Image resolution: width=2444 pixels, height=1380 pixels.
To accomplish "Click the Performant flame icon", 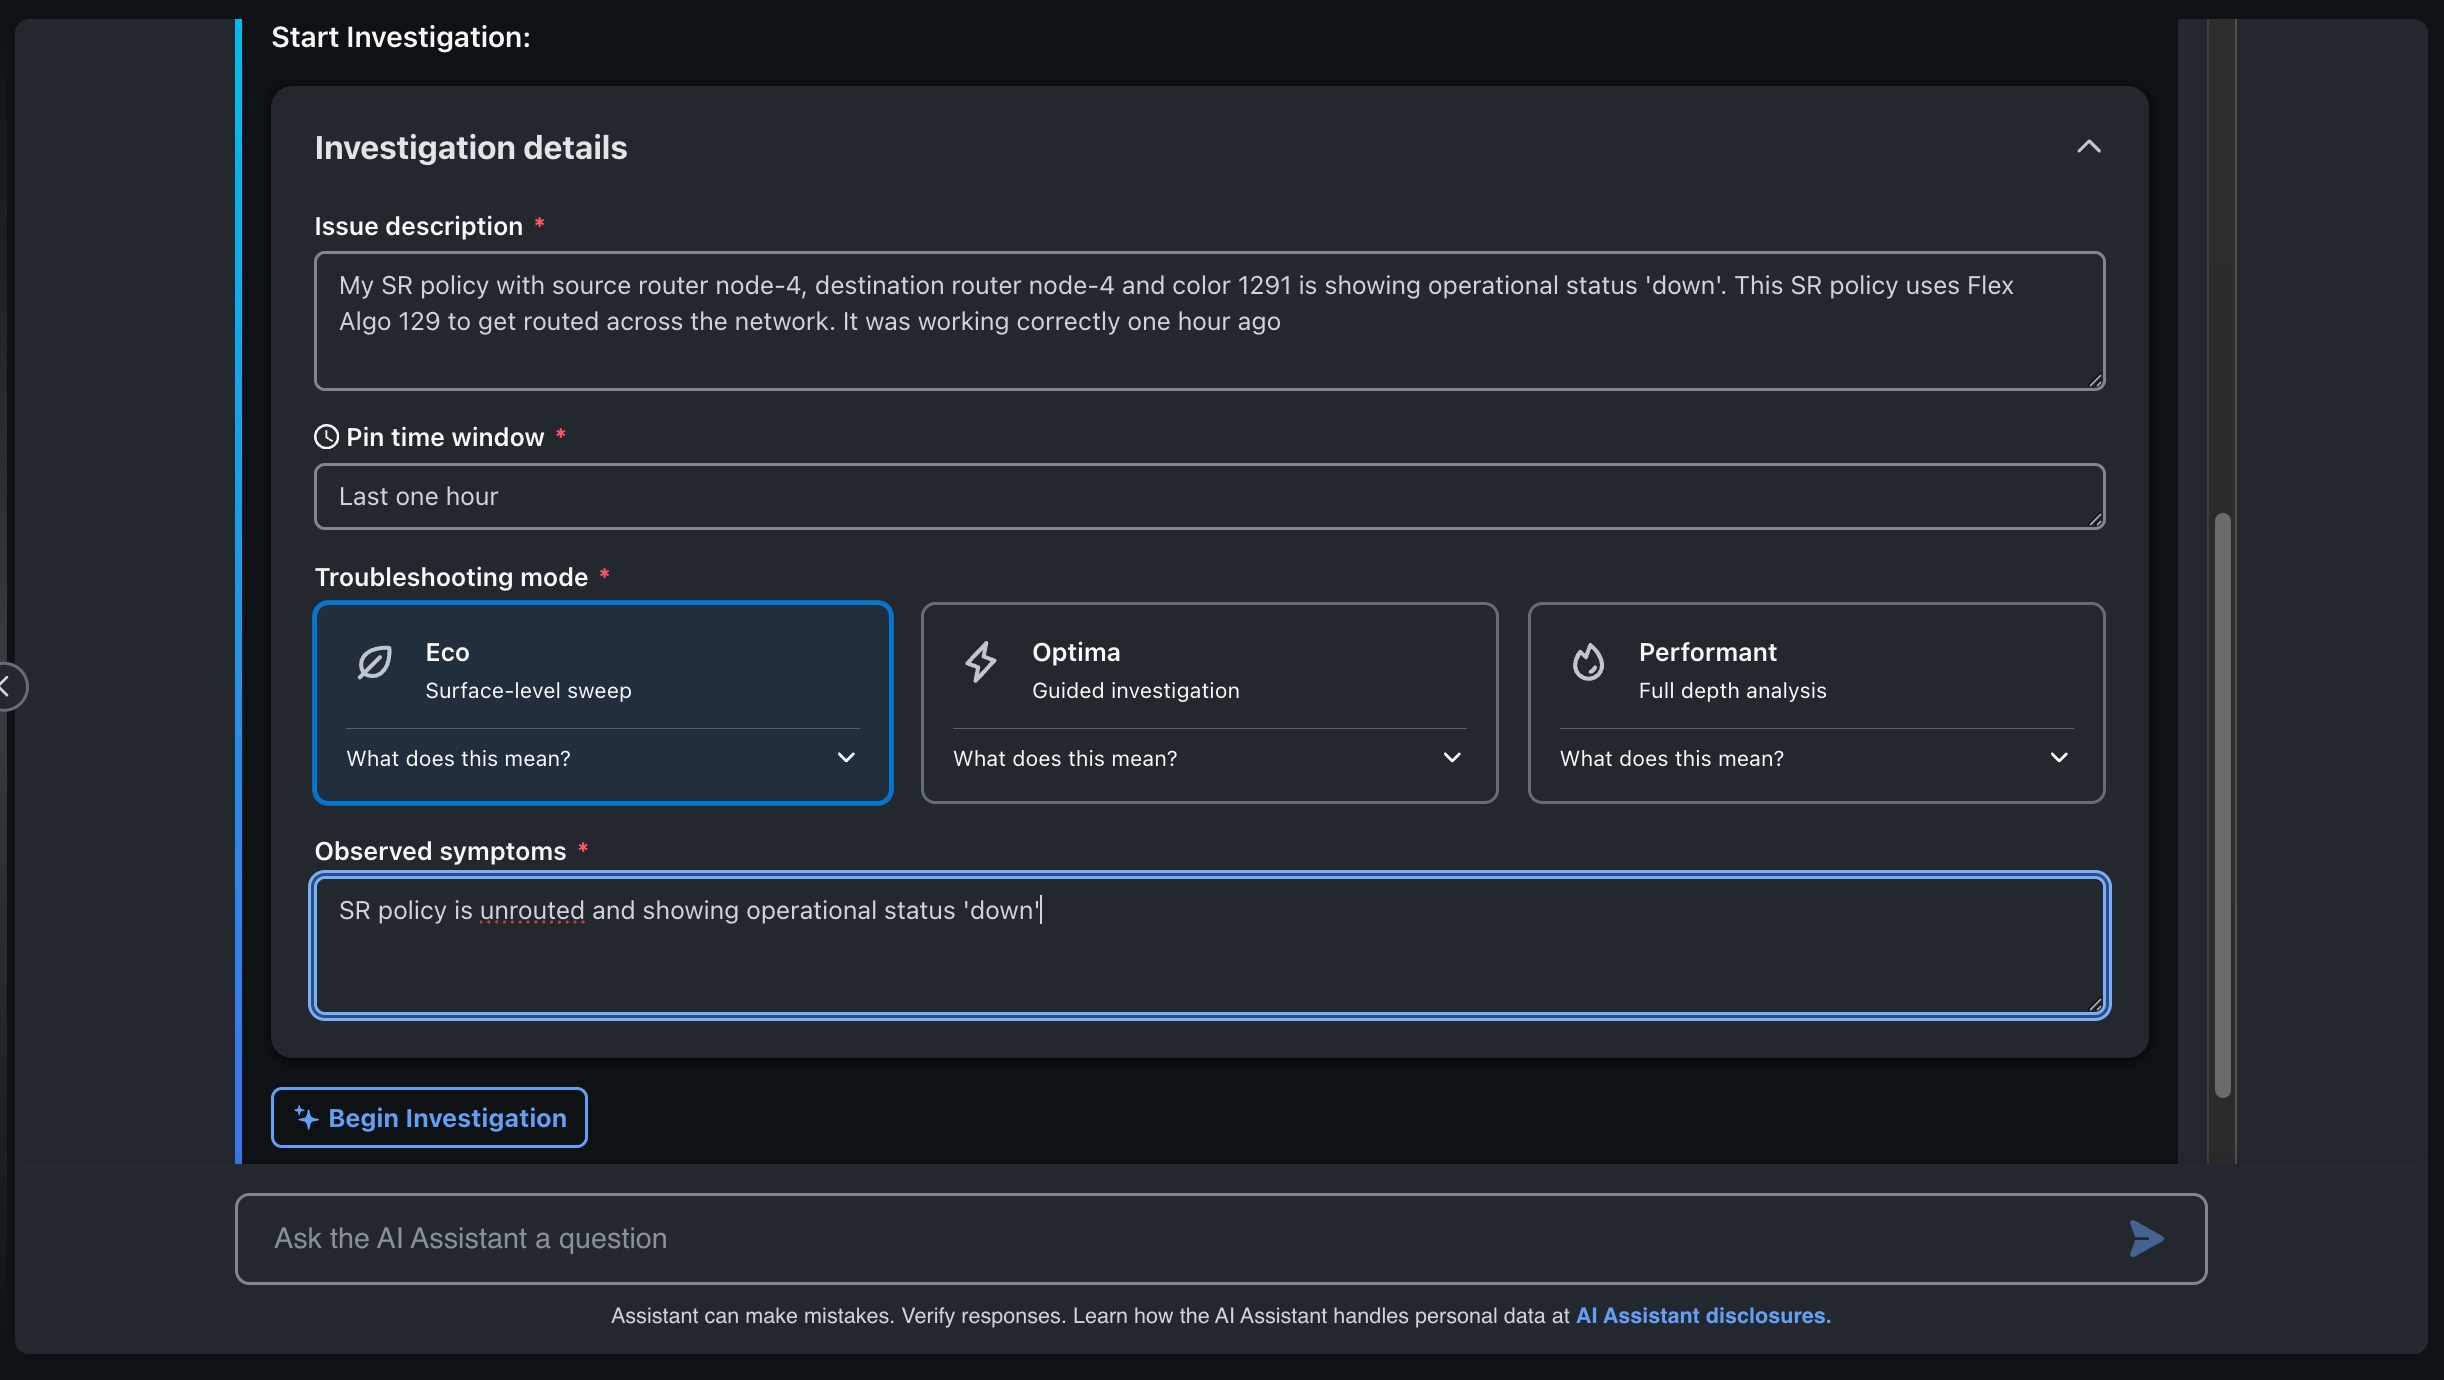I will pos(1588,661).
